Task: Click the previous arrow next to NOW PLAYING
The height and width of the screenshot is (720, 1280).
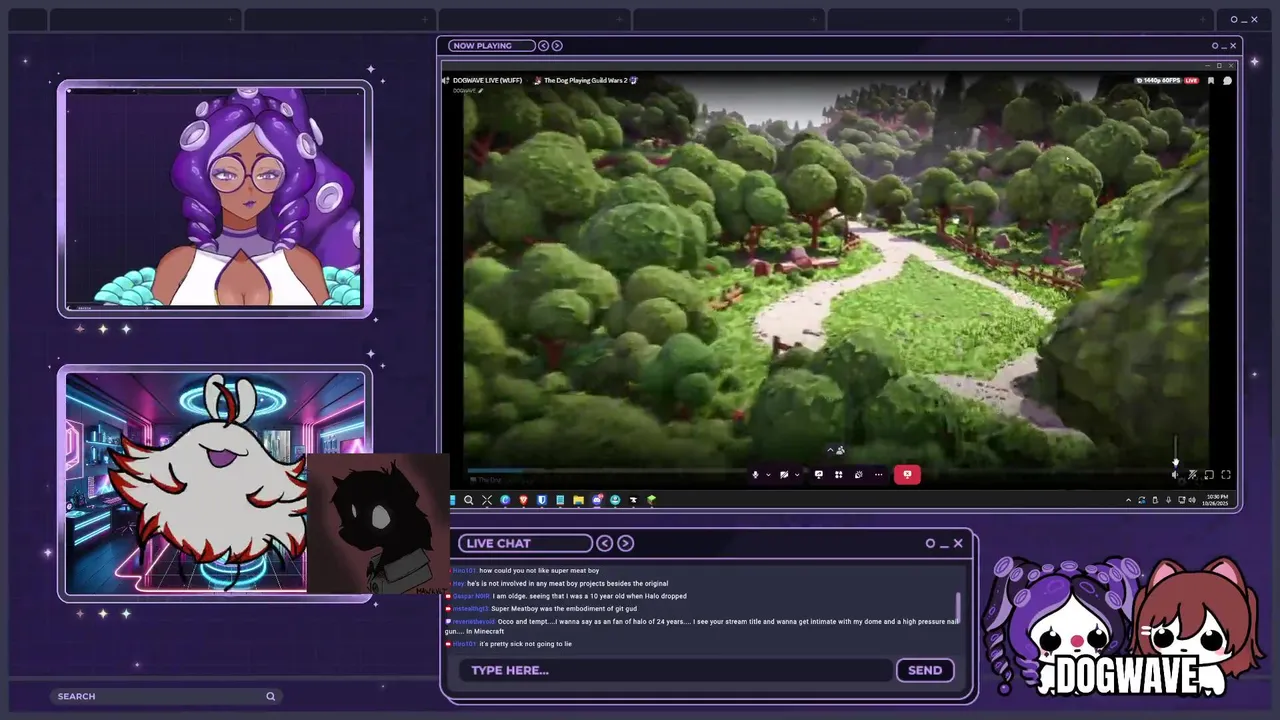Action: (543, 45)
